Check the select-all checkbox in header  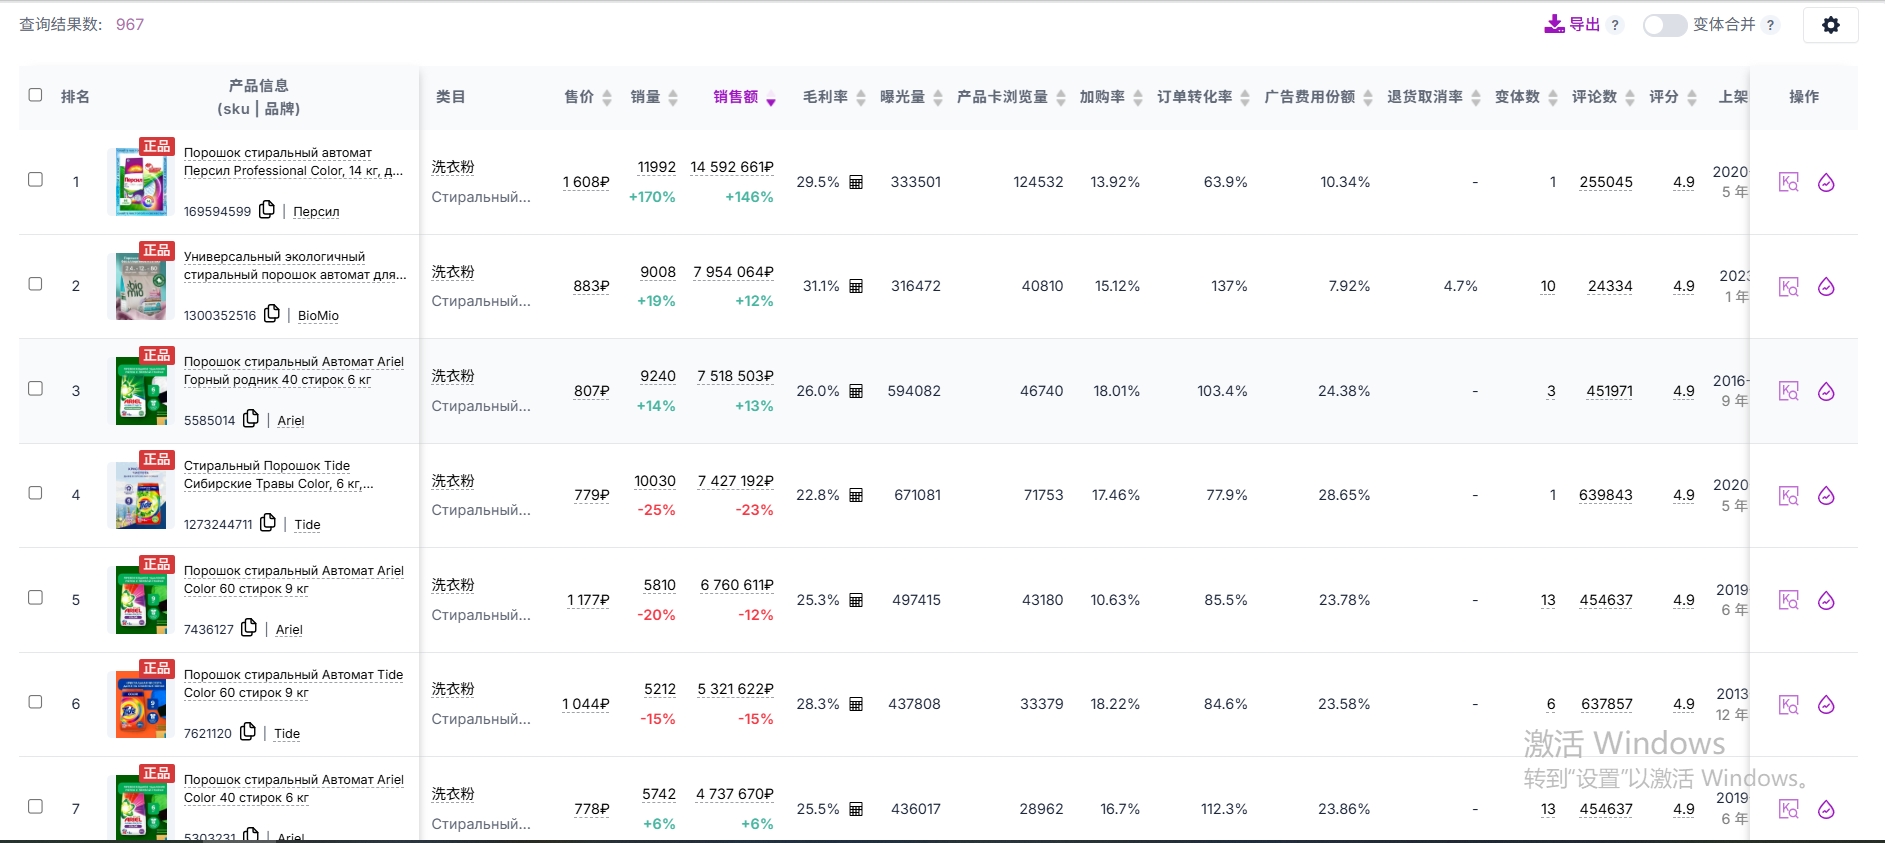[35, 95]
